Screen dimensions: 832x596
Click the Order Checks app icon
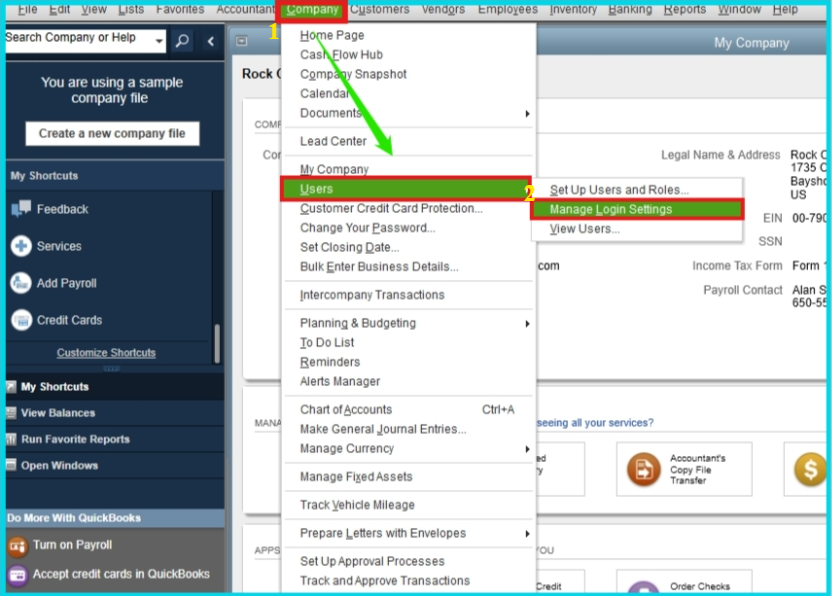(643, 588)
